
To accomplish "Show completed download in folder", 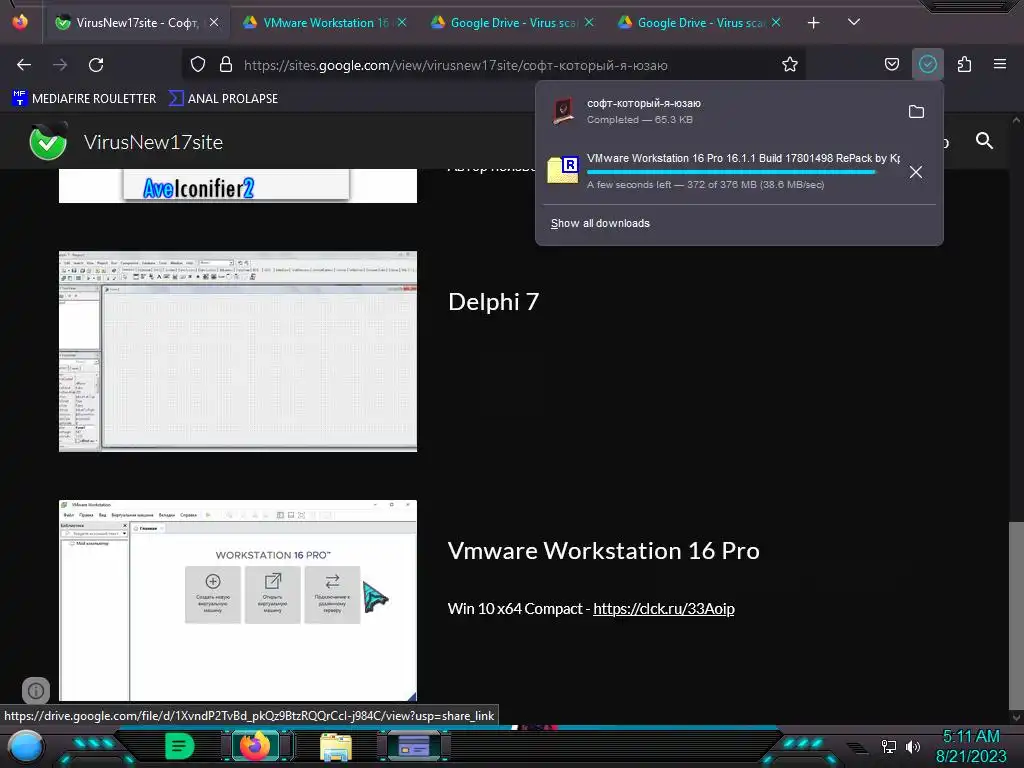I will 916,112.
